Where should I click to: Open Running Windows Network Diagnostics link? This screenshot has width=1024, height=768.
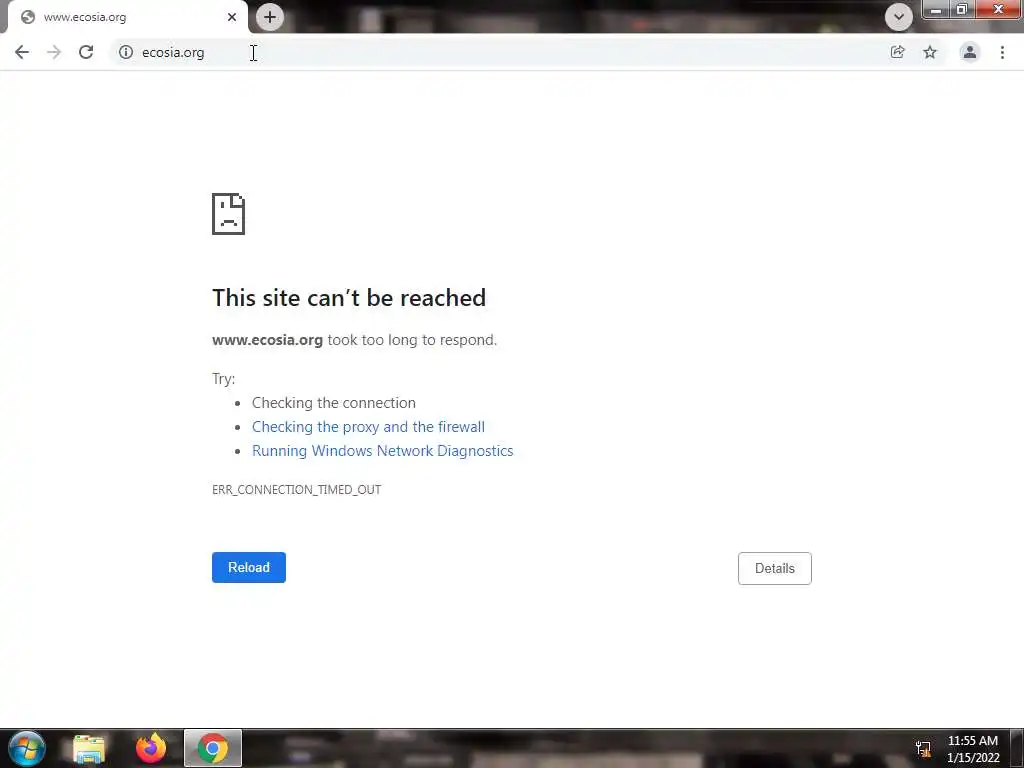tap(383, 451)
